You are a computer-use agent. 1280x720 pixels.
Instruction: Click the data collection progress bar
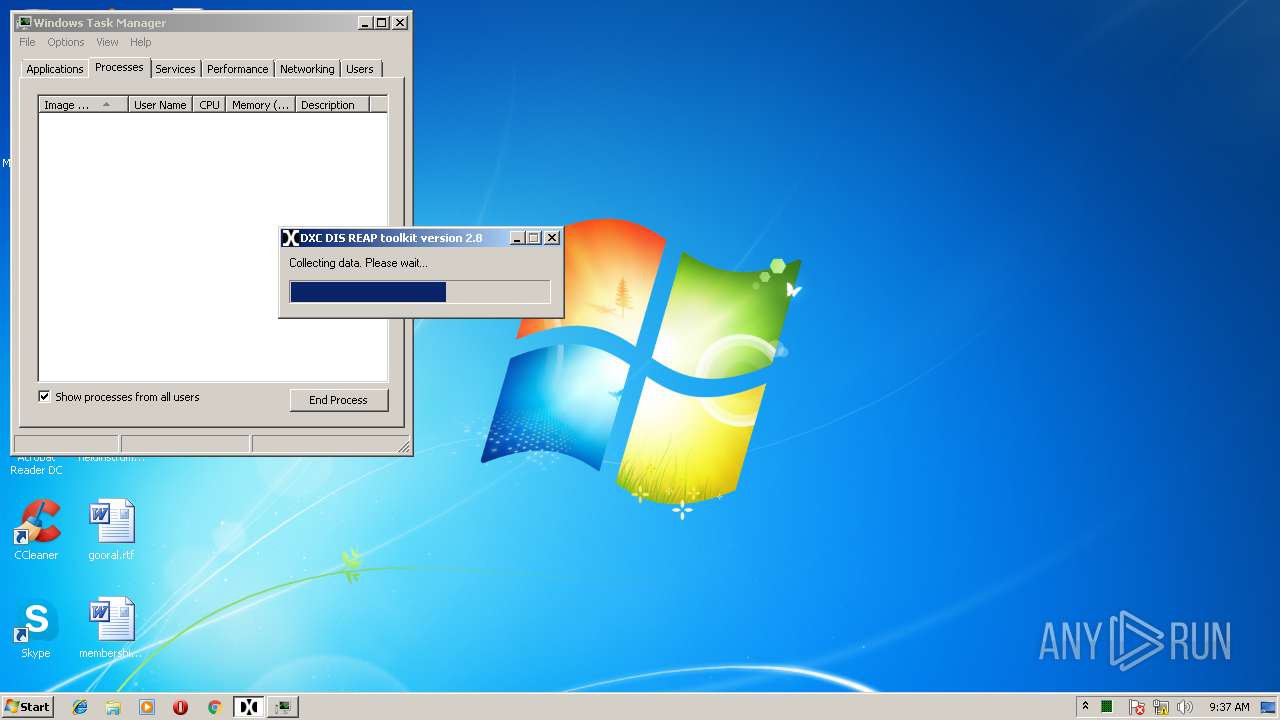tap(420, 291)
